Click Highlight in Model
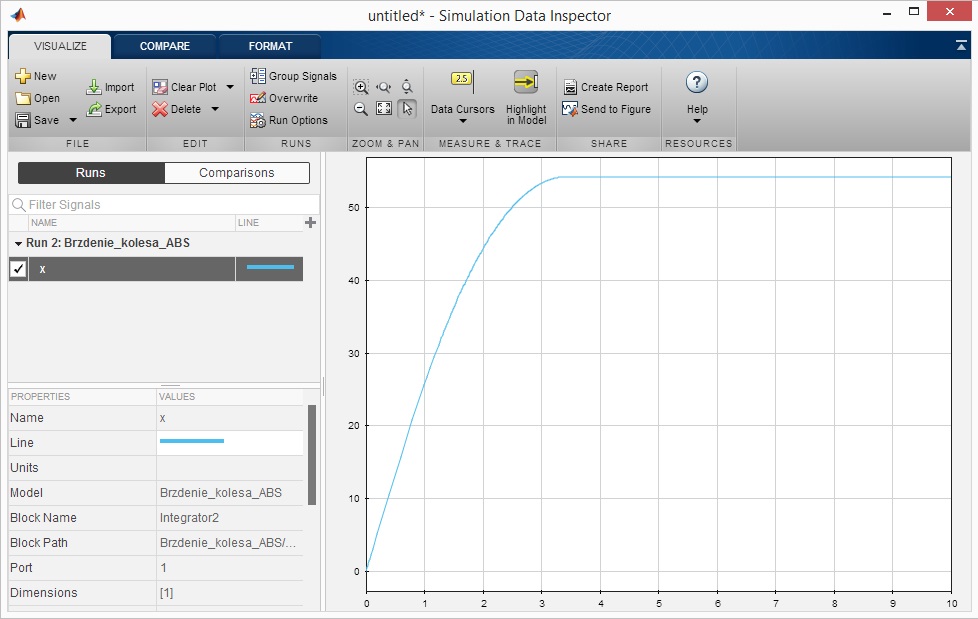 pos(526,97)
